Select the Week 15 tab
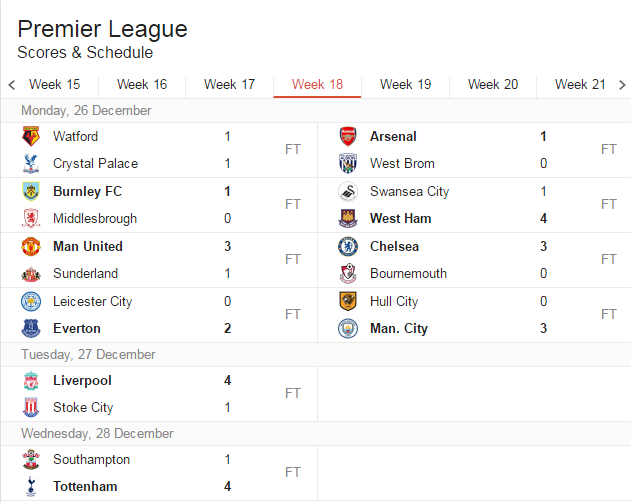Image resolution: width=631 pixels, height=503 pixels. pyautogui.click(x=55, y=85)
